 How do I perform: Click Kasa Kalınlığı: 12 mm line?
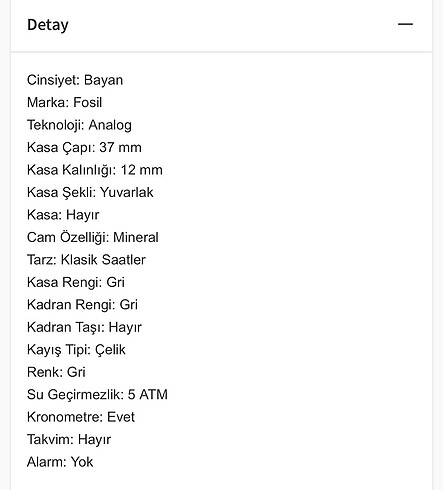pyautogui.click(x=95, y=170)
